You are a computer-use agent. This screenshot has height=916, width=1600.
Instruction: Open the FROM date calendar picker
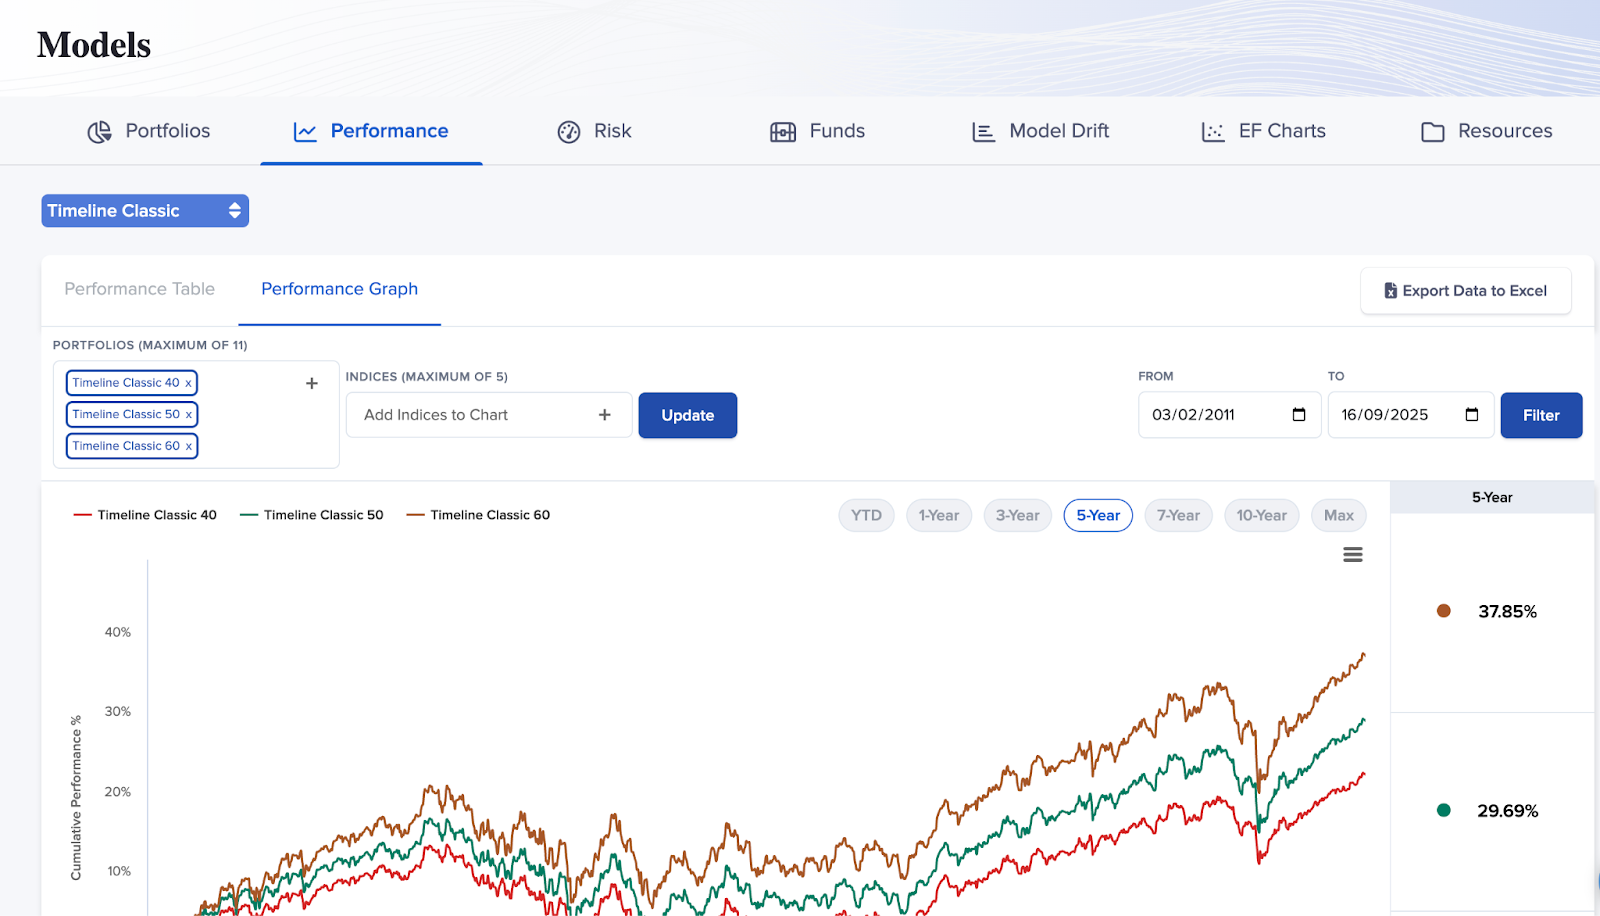pyautogui.click(x=1299, y=415)
